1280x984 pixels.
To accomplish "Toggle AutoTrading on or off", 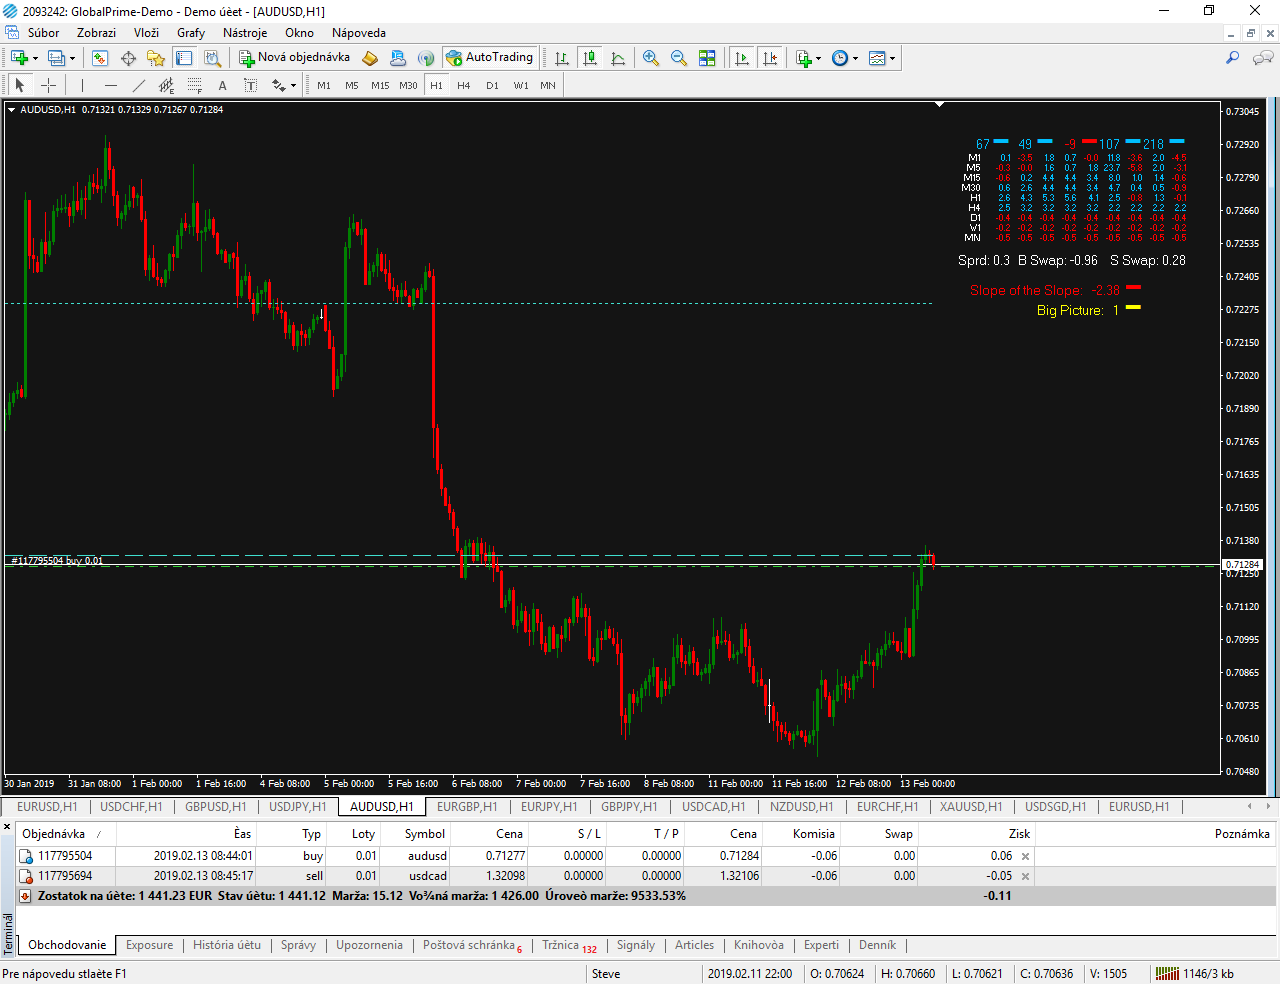I will click(490, 58).
